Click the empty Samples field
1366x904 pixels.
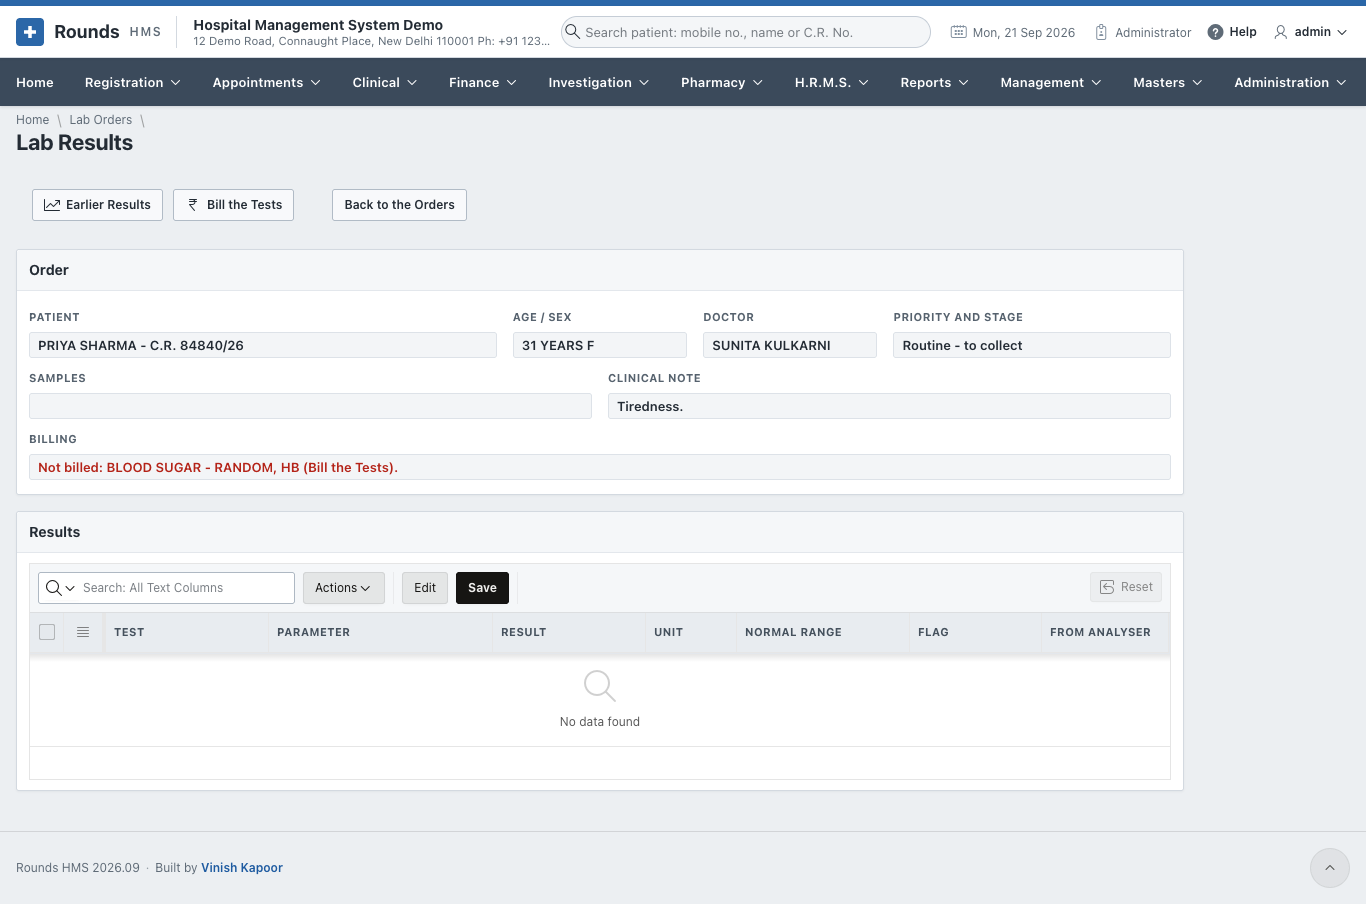[310, 406]
